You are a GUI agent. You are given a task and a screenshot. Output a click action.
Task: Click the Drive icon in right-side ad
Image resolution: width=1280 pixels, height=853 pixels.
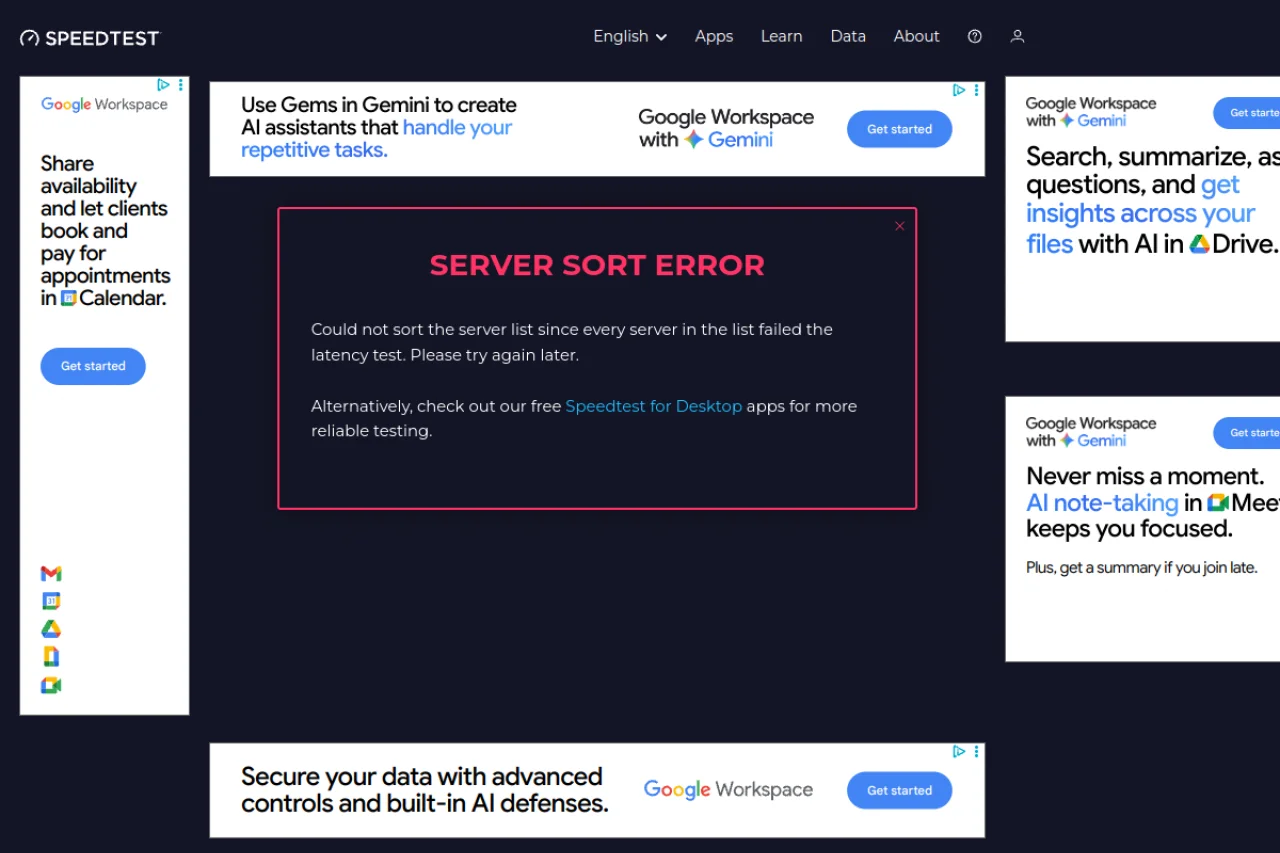[1200, 243]
